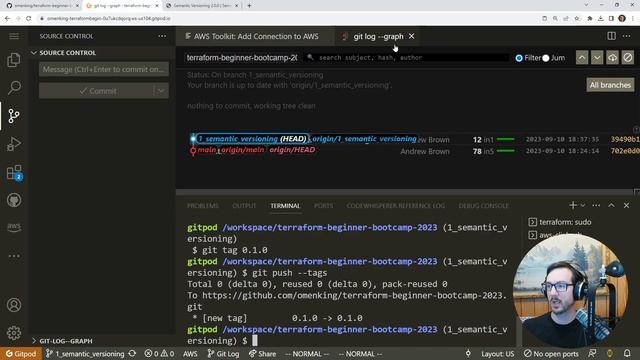Click Layout: US in status bar
Screen dimensions: 640x360
498,353
